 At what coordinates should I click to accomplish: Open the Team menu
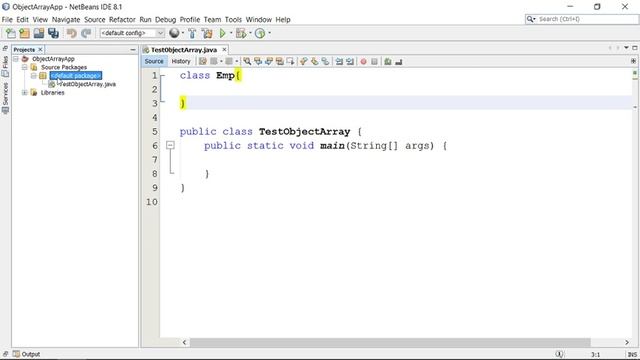click(x=212, y=20)
